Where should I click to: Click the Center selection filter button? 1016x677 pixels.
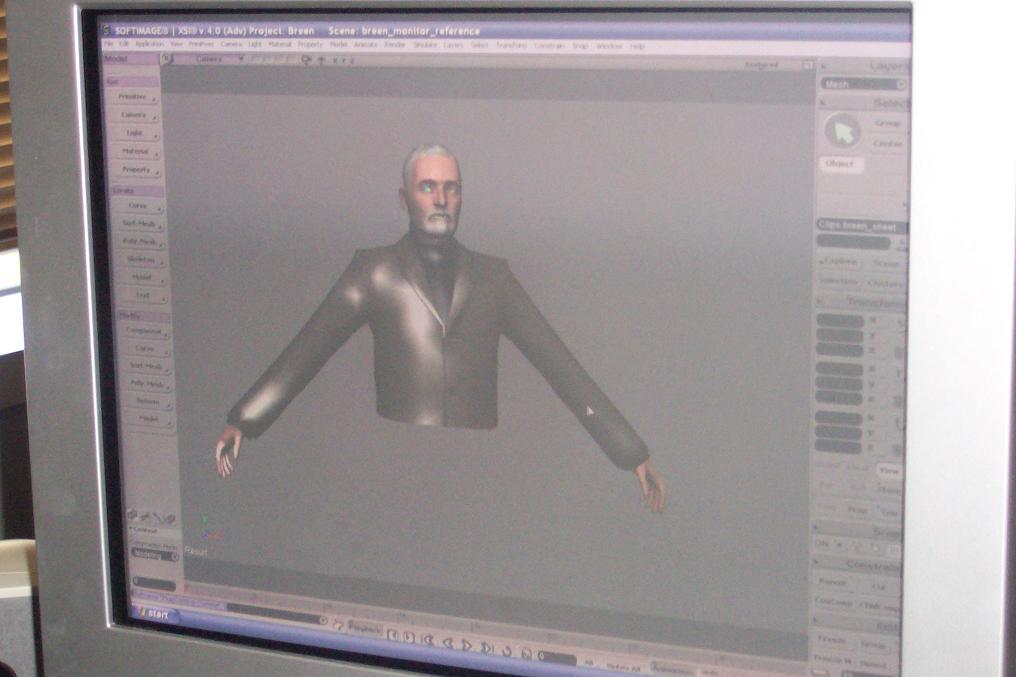tap(888, 143)
